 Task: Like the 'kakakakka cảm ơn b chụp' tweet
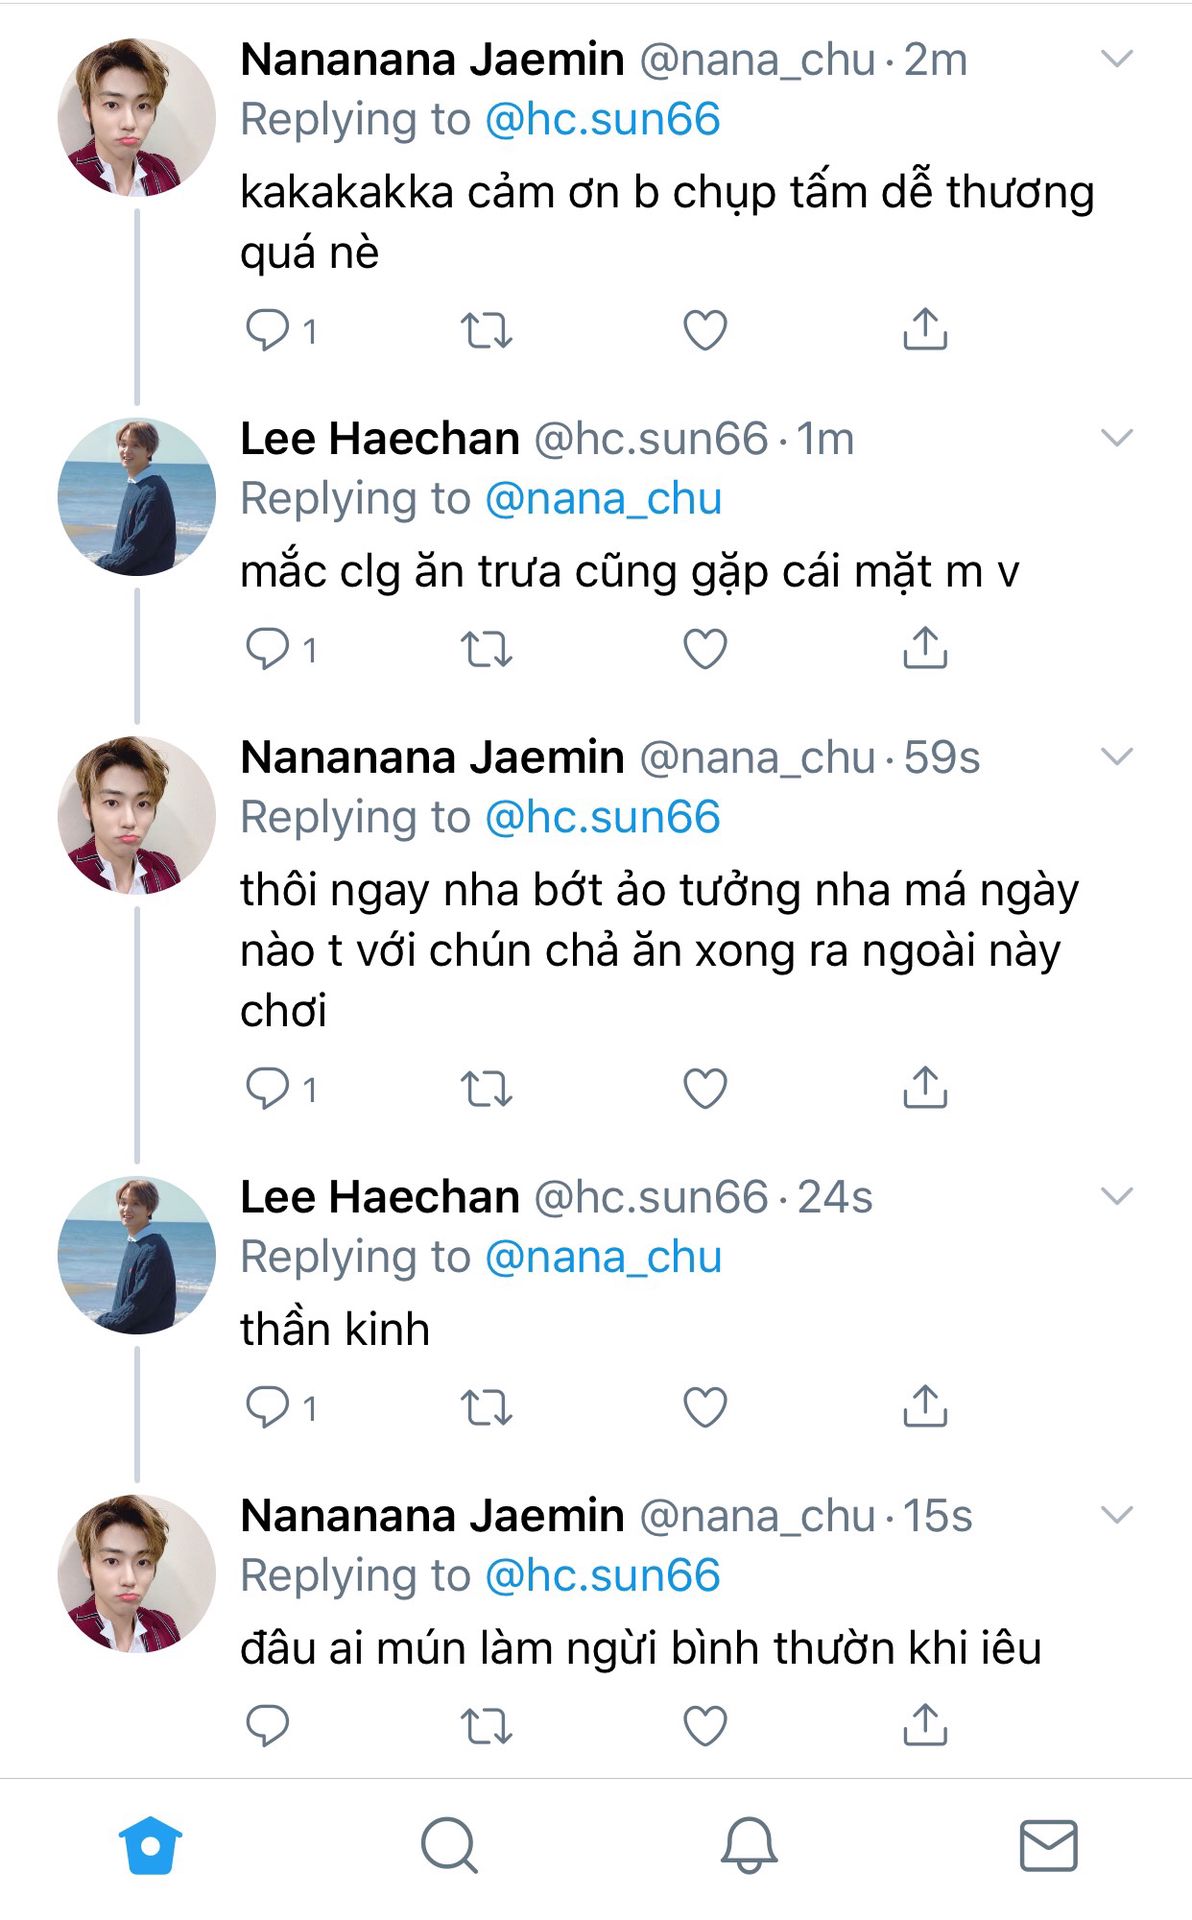tap(705, 330)
